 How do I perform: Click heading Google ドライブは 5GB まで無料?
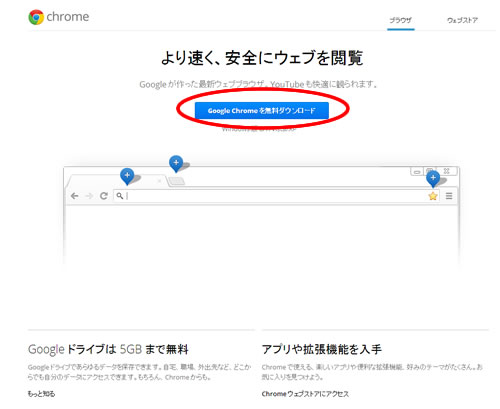pos(108,349)
